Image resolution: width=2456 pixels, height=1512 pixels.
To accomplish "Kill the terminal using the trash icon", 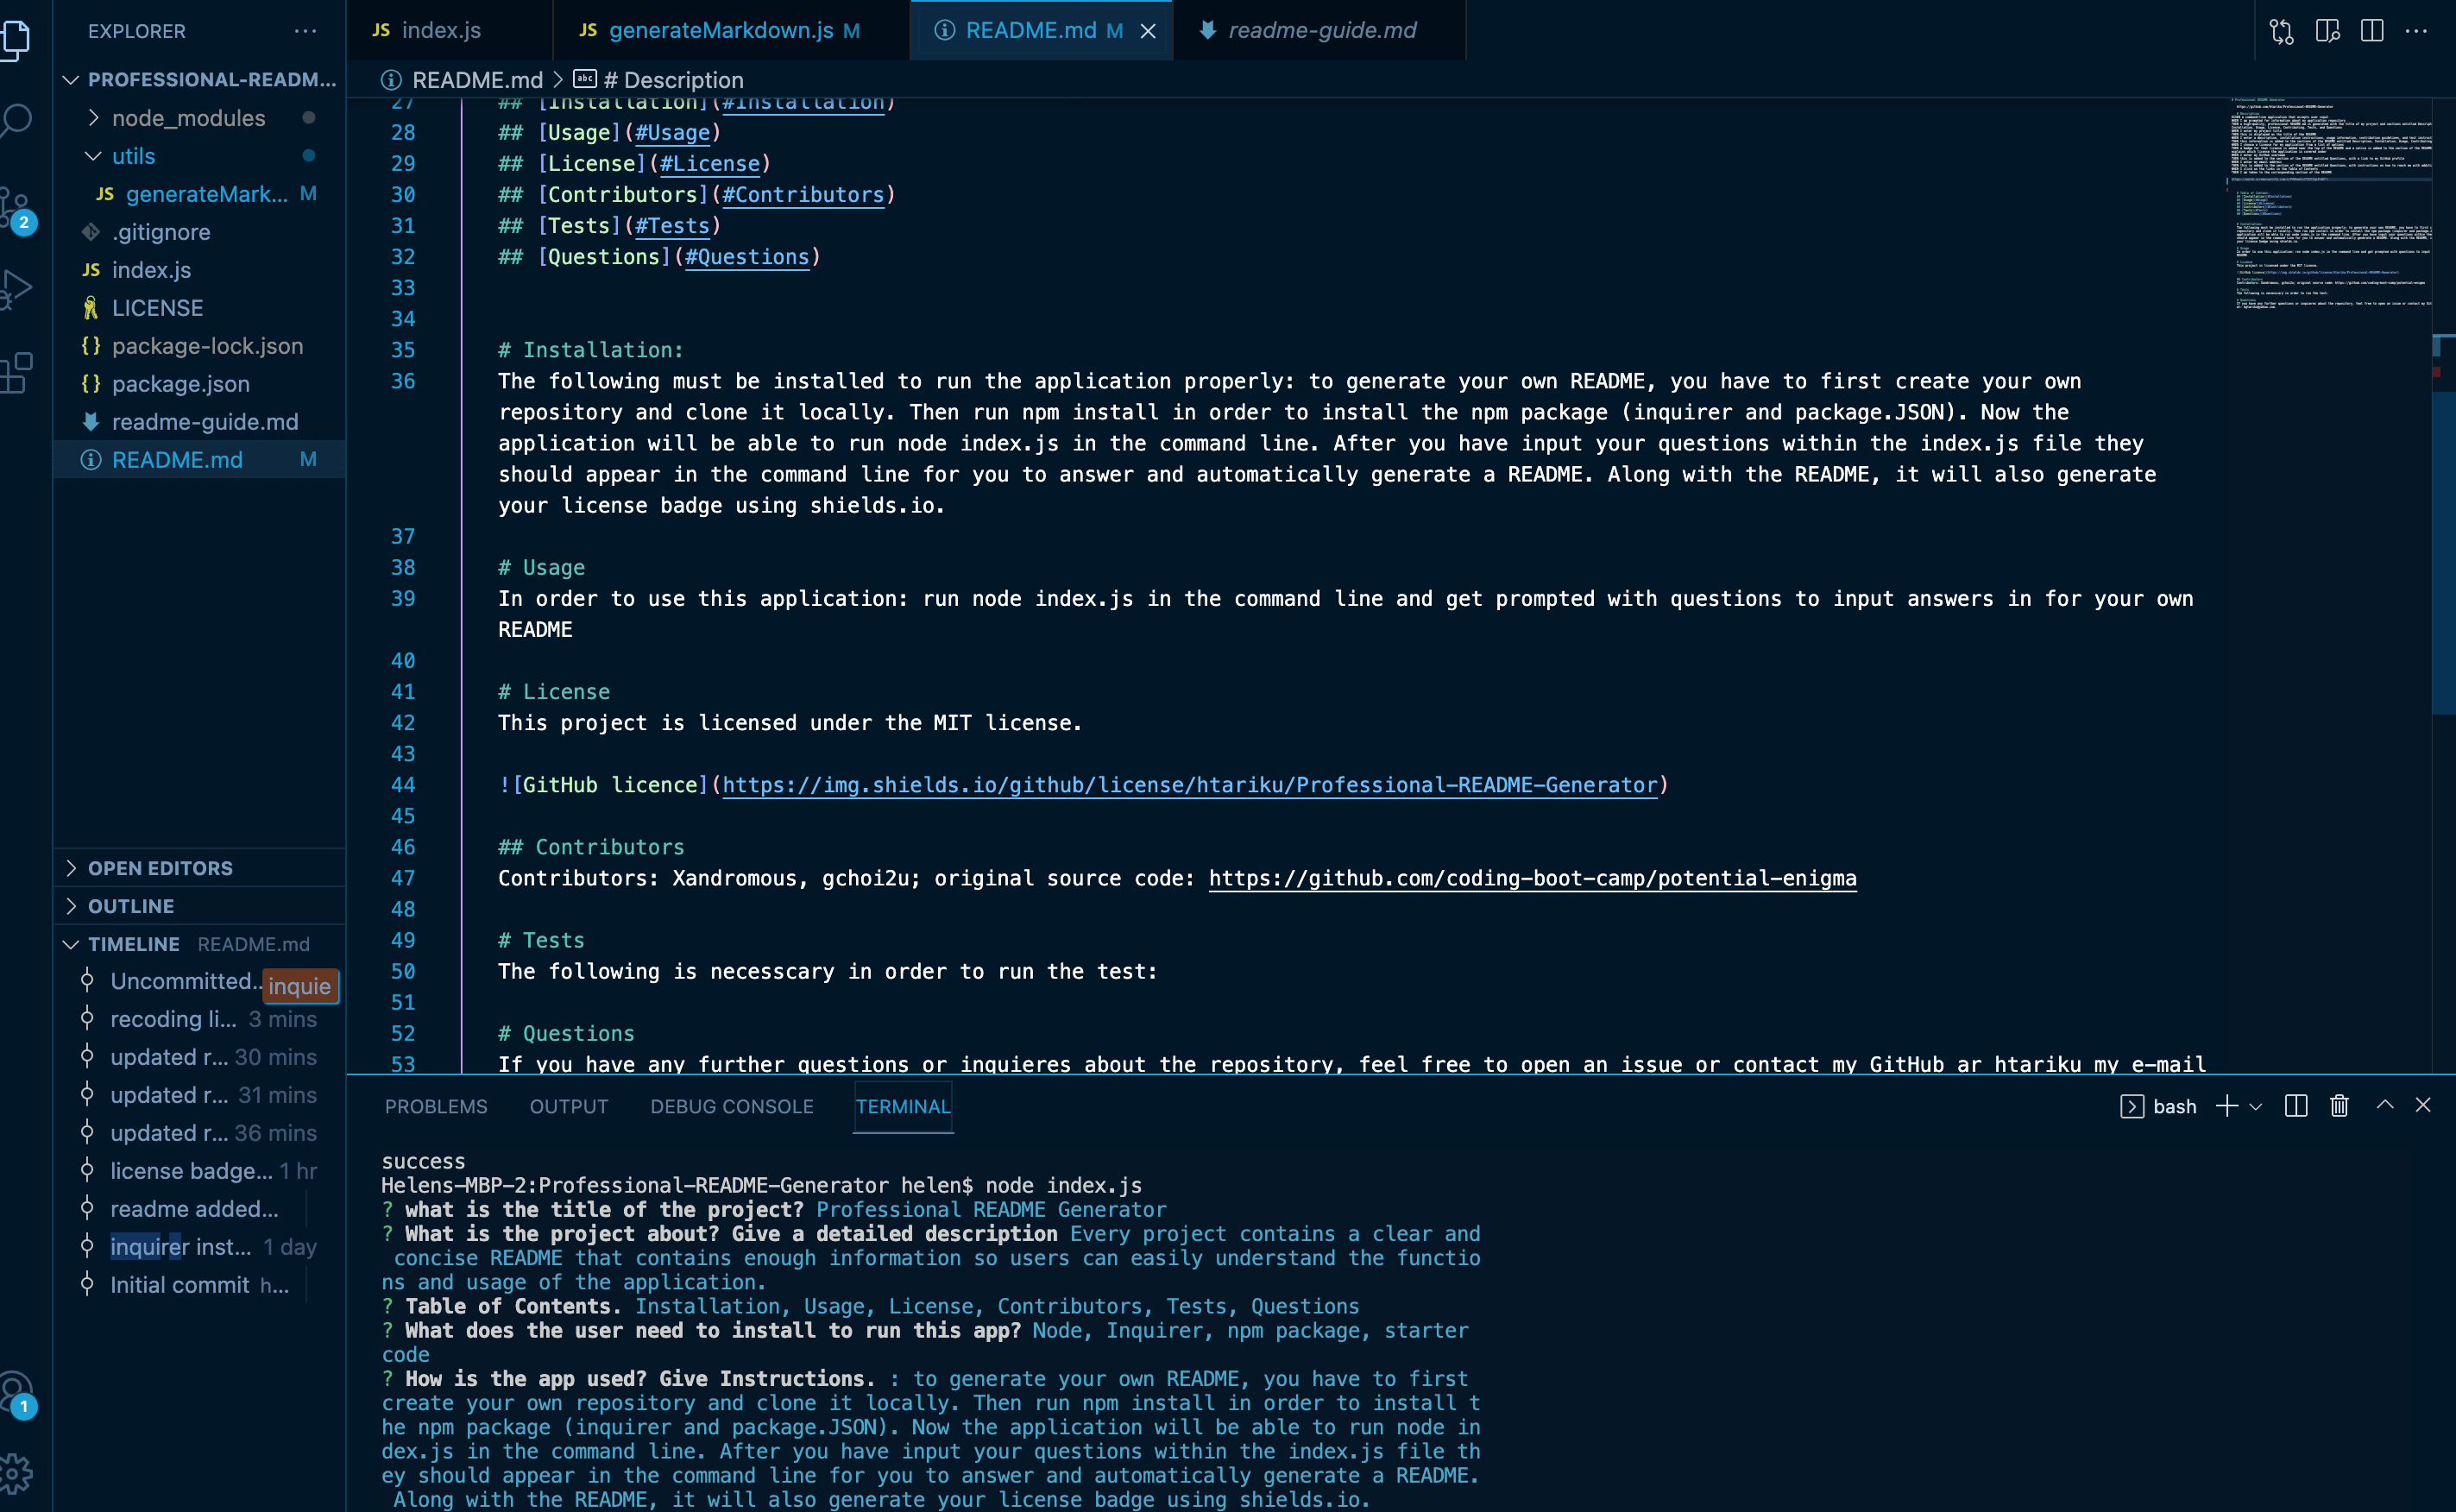I will point(2339,1106).
